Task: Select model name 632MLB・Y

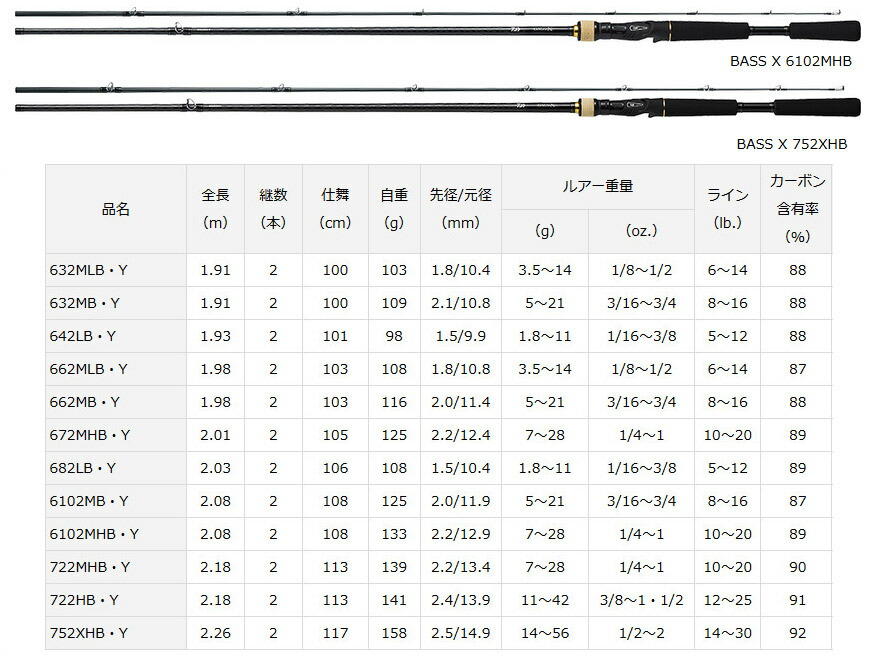Action: [x=89, y=270]
